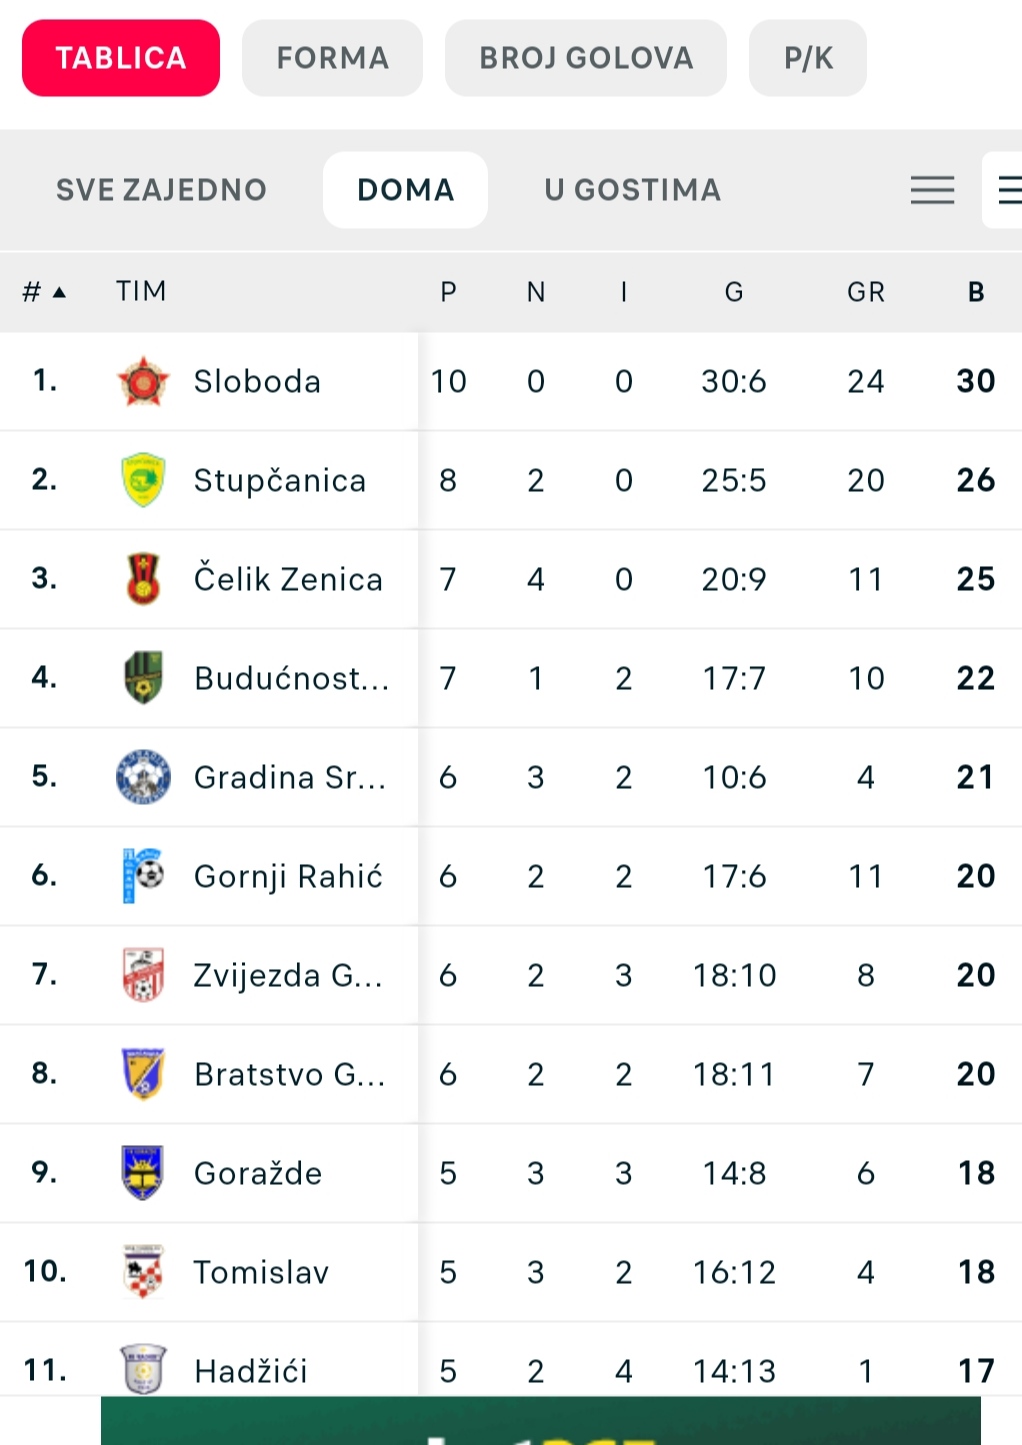Open the FORMA tab
This screenshot has height=1445, width=1022.
332,58
